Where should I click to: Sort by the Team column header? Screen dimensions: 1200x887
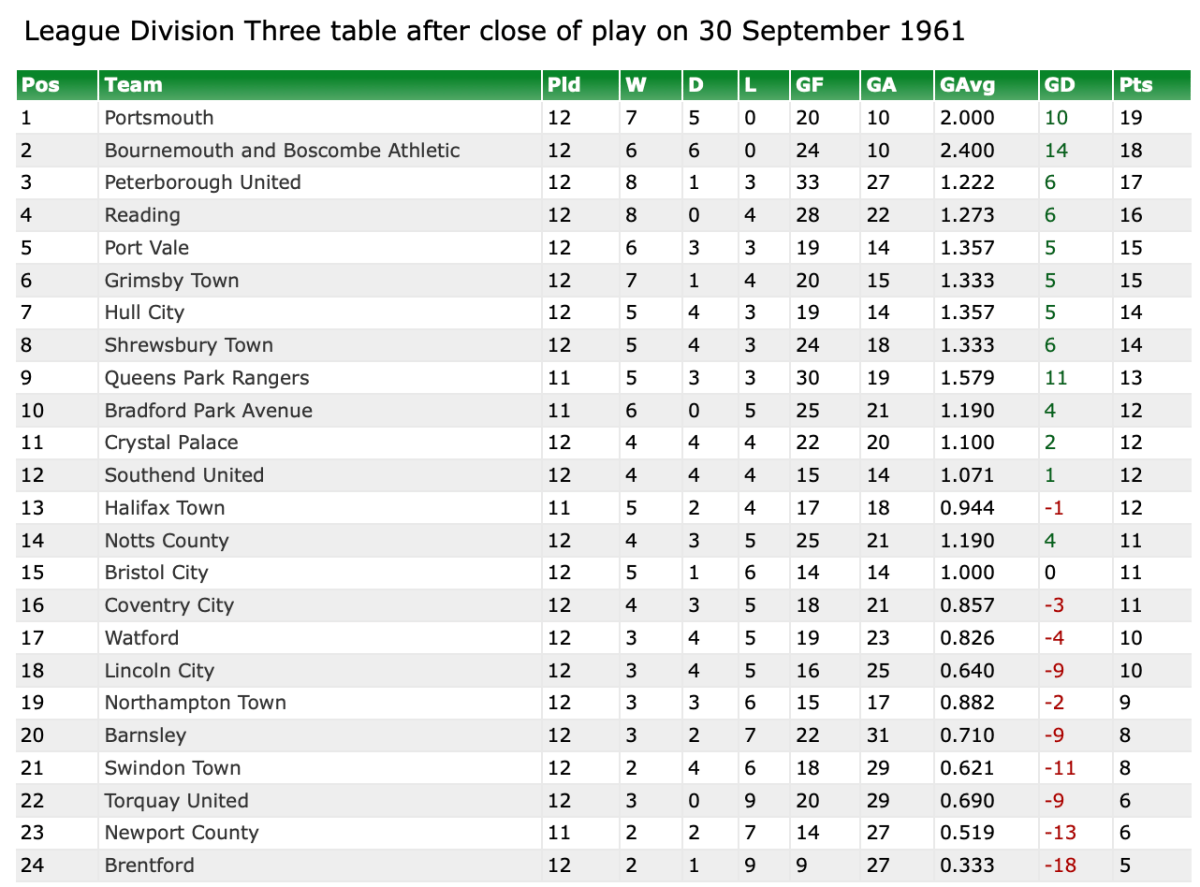coord(133,85)
